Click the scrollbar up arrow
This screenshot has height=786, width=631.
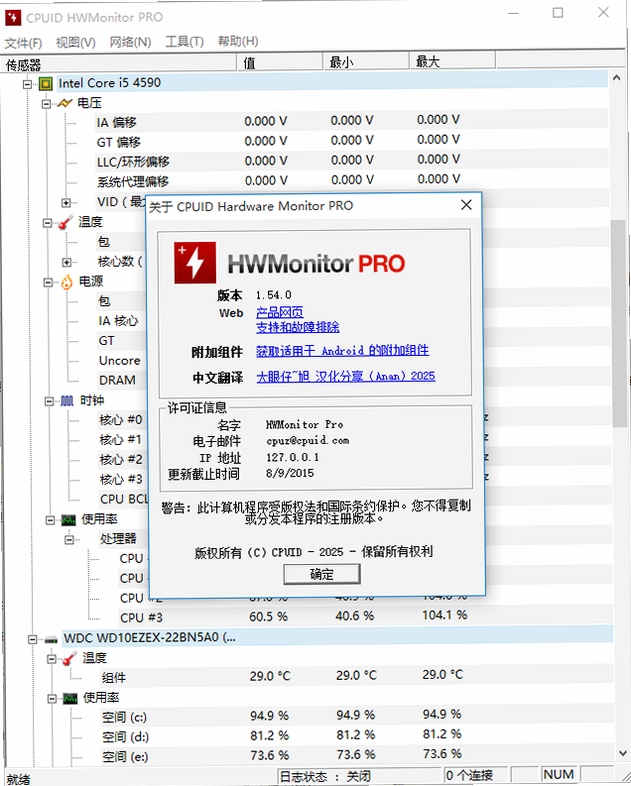coord(617,78)
